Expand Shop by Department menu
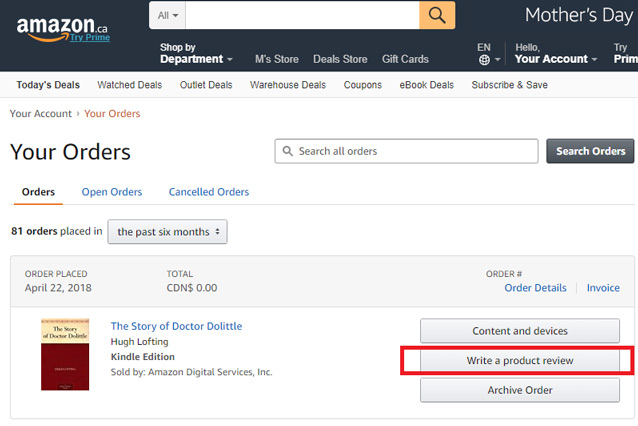Viewport: 638px width, 426px height. pyautogui.click(x=196, y=53)
